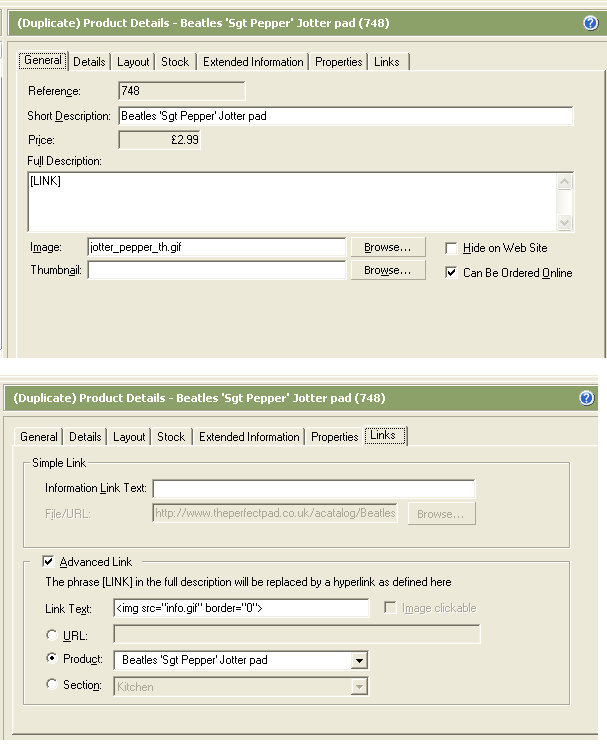607x744 pixels.
Task: Click the help icon in bottom dialog header
Action: tap(587, 398)
